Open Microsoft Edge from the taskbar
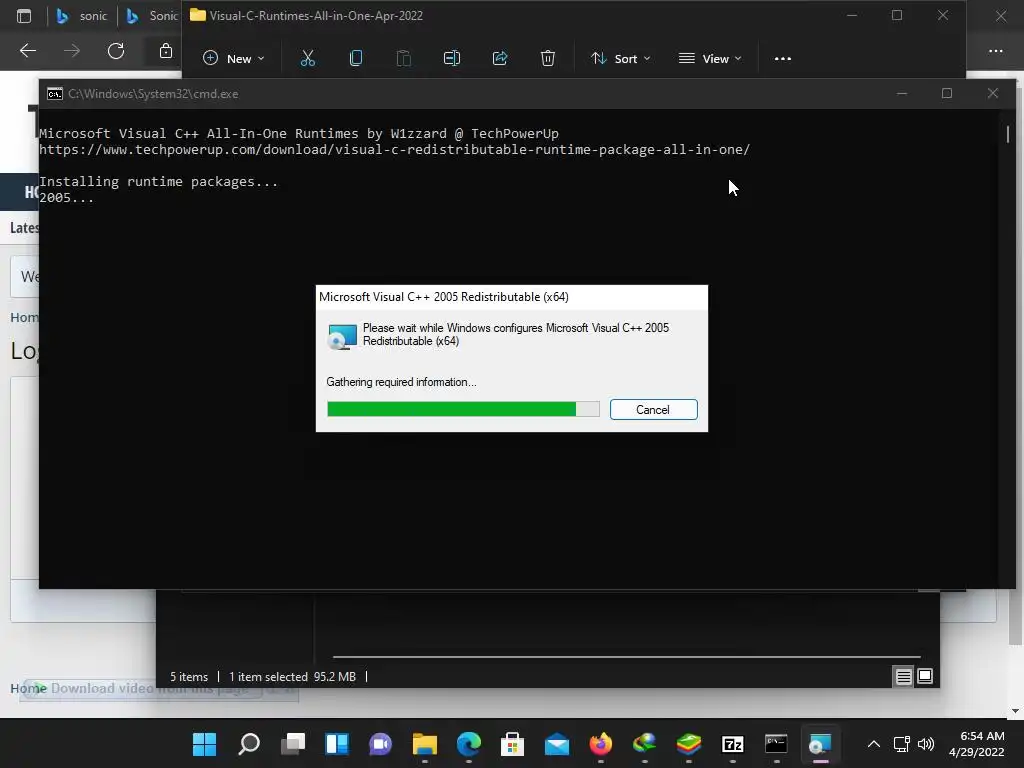The height and width of the screenshot is (768, 1024). (469, 744)
